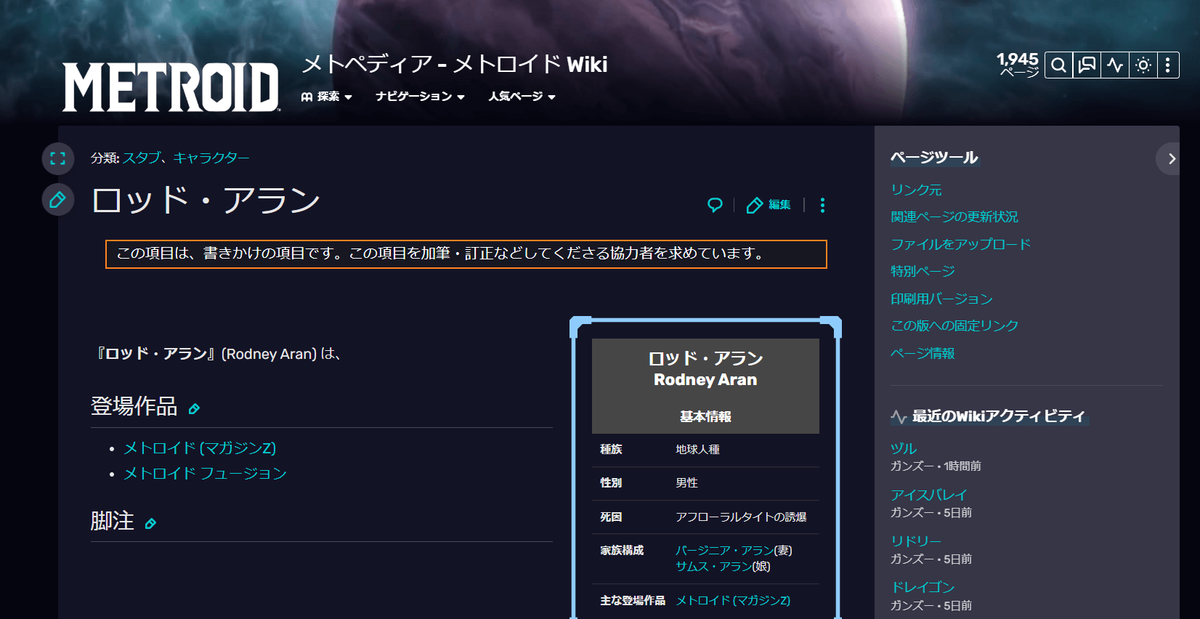Click the comment bubble icon near title
The image size is (1200, 619).
click(715, 205)
